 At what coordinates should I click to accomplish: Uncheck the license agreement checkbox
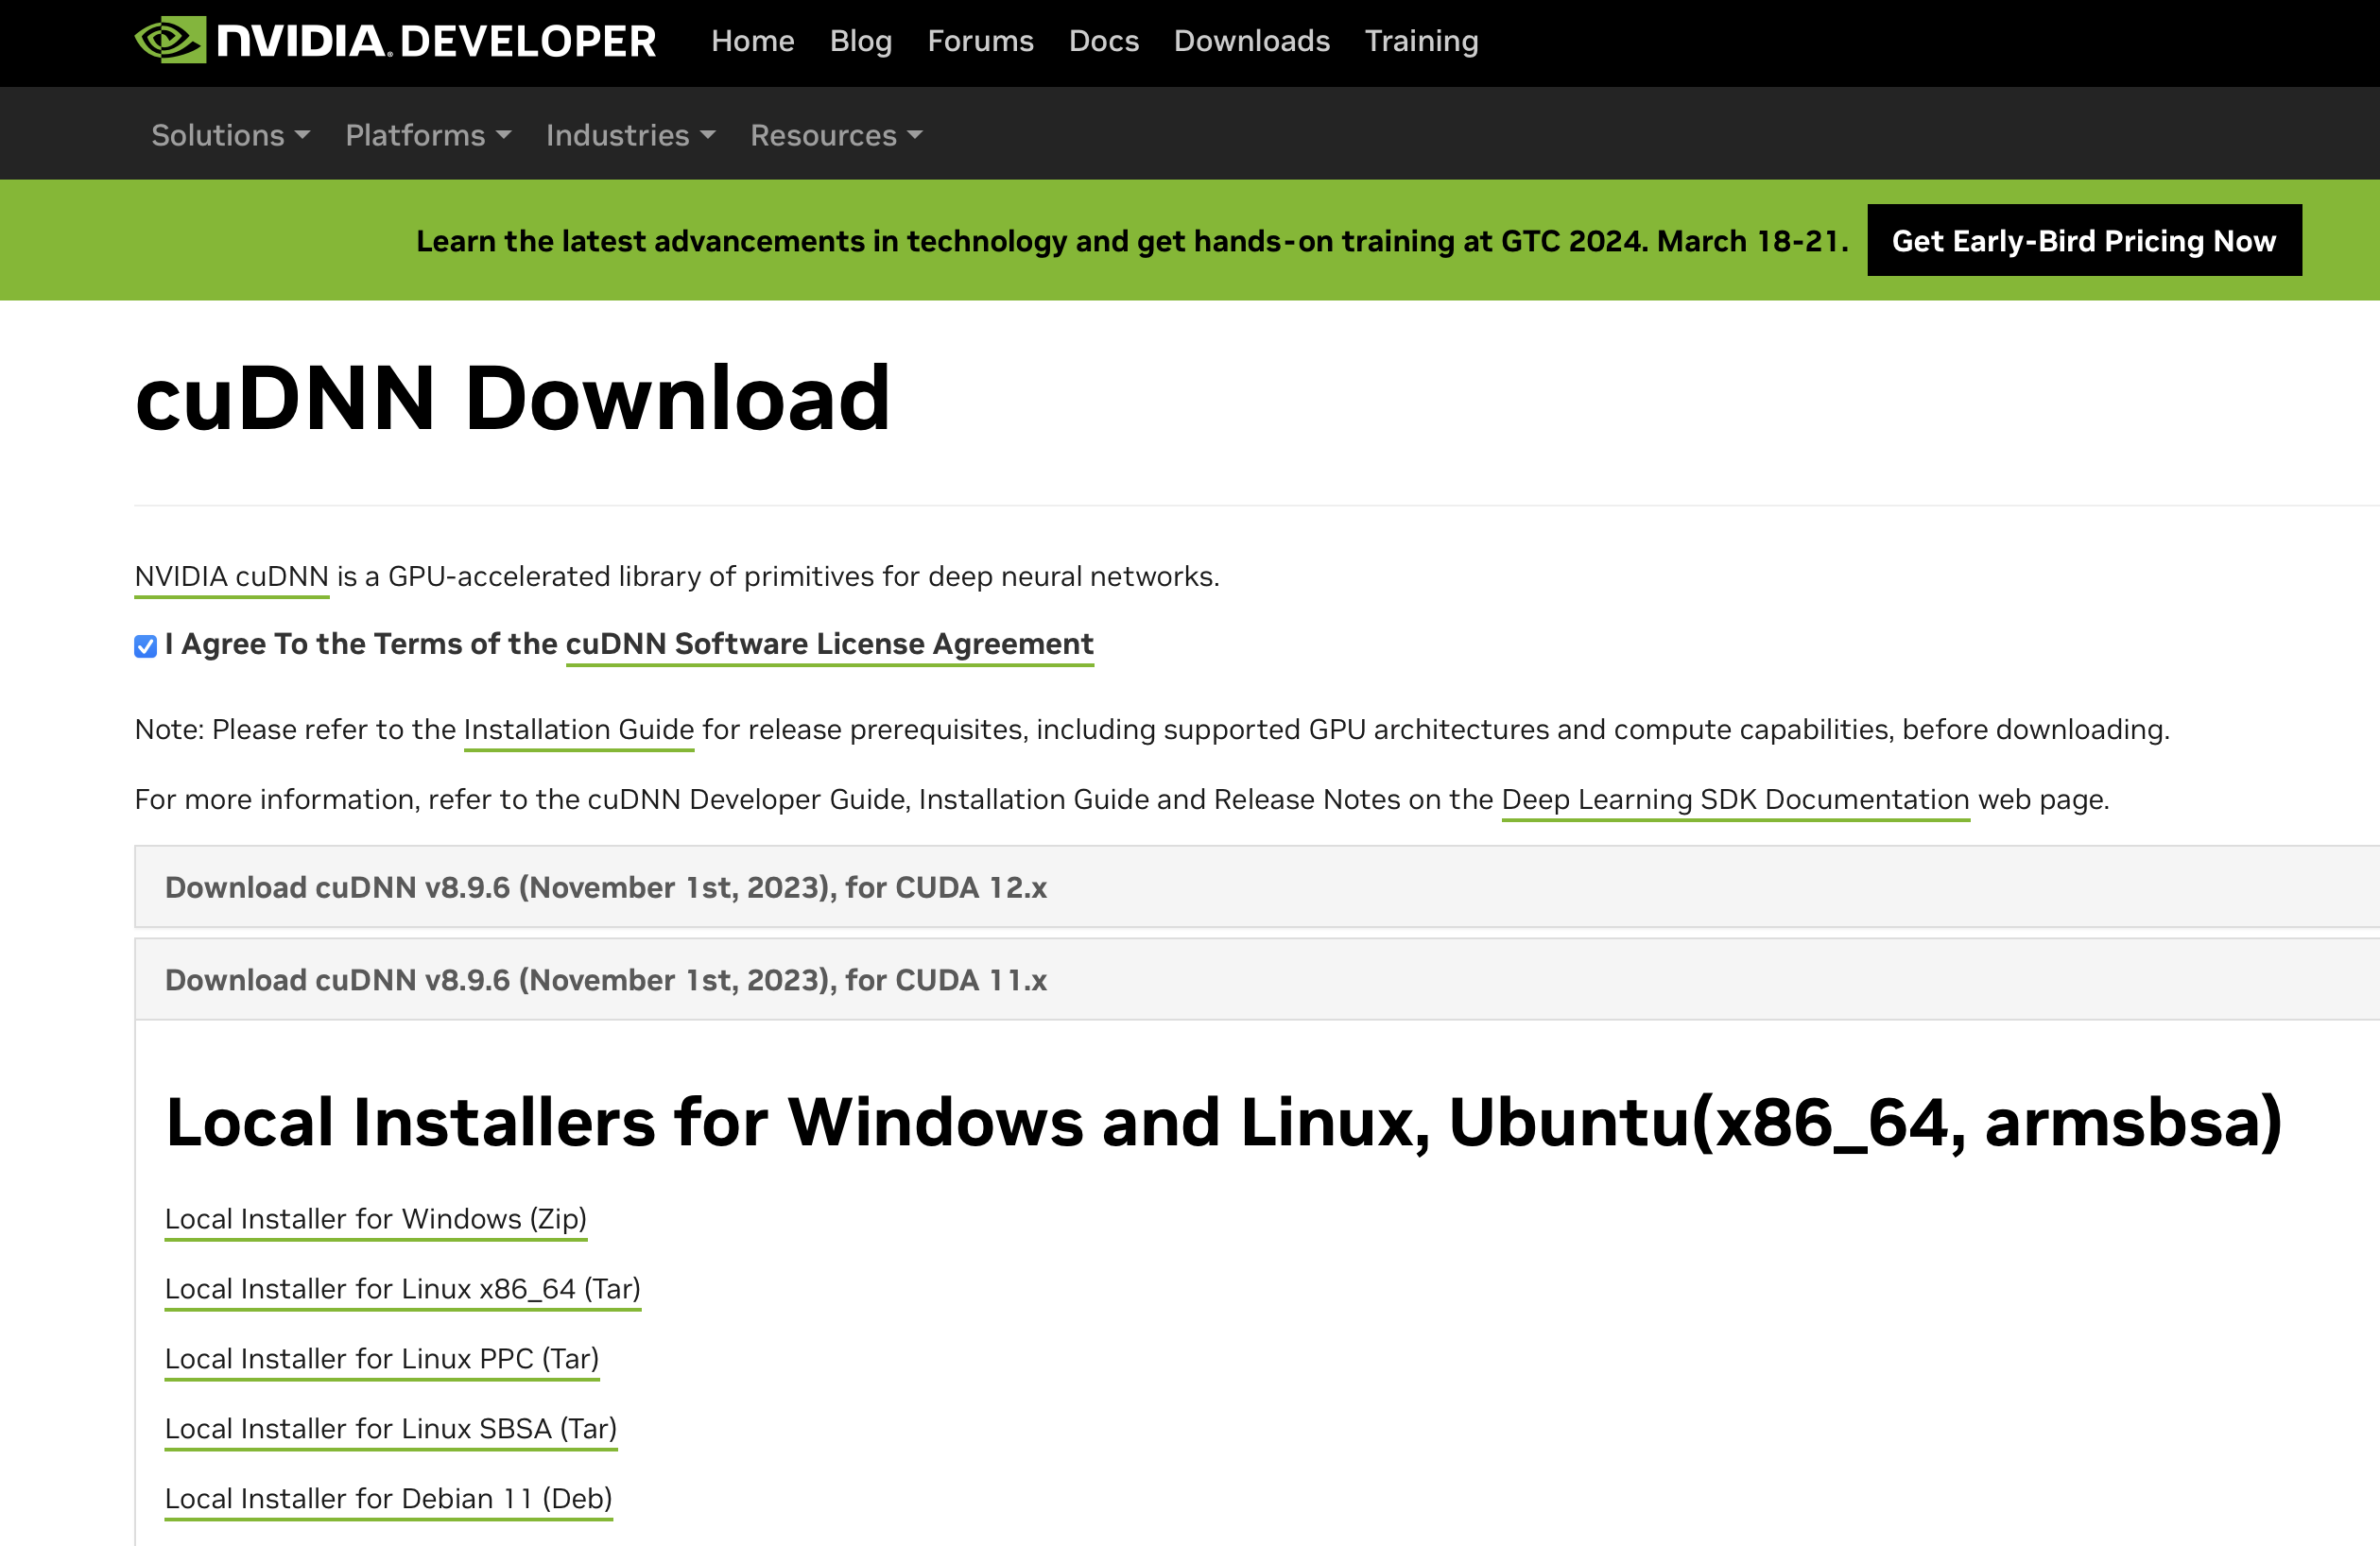click(x=146, y=647)
